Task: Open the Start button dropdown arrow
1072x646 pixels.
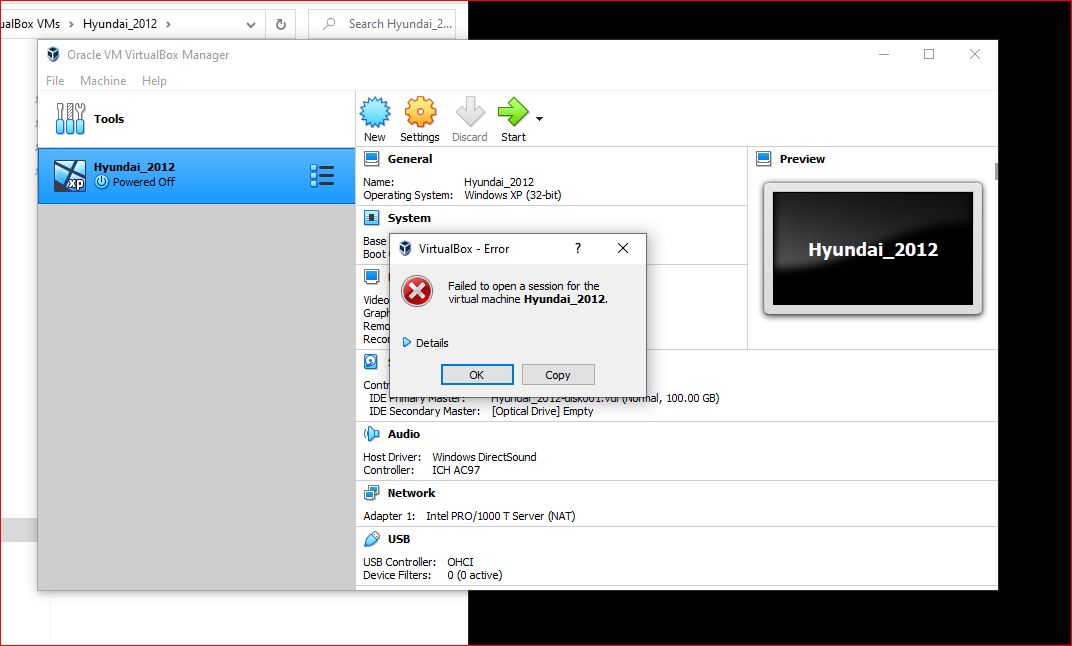Action: 539,119
